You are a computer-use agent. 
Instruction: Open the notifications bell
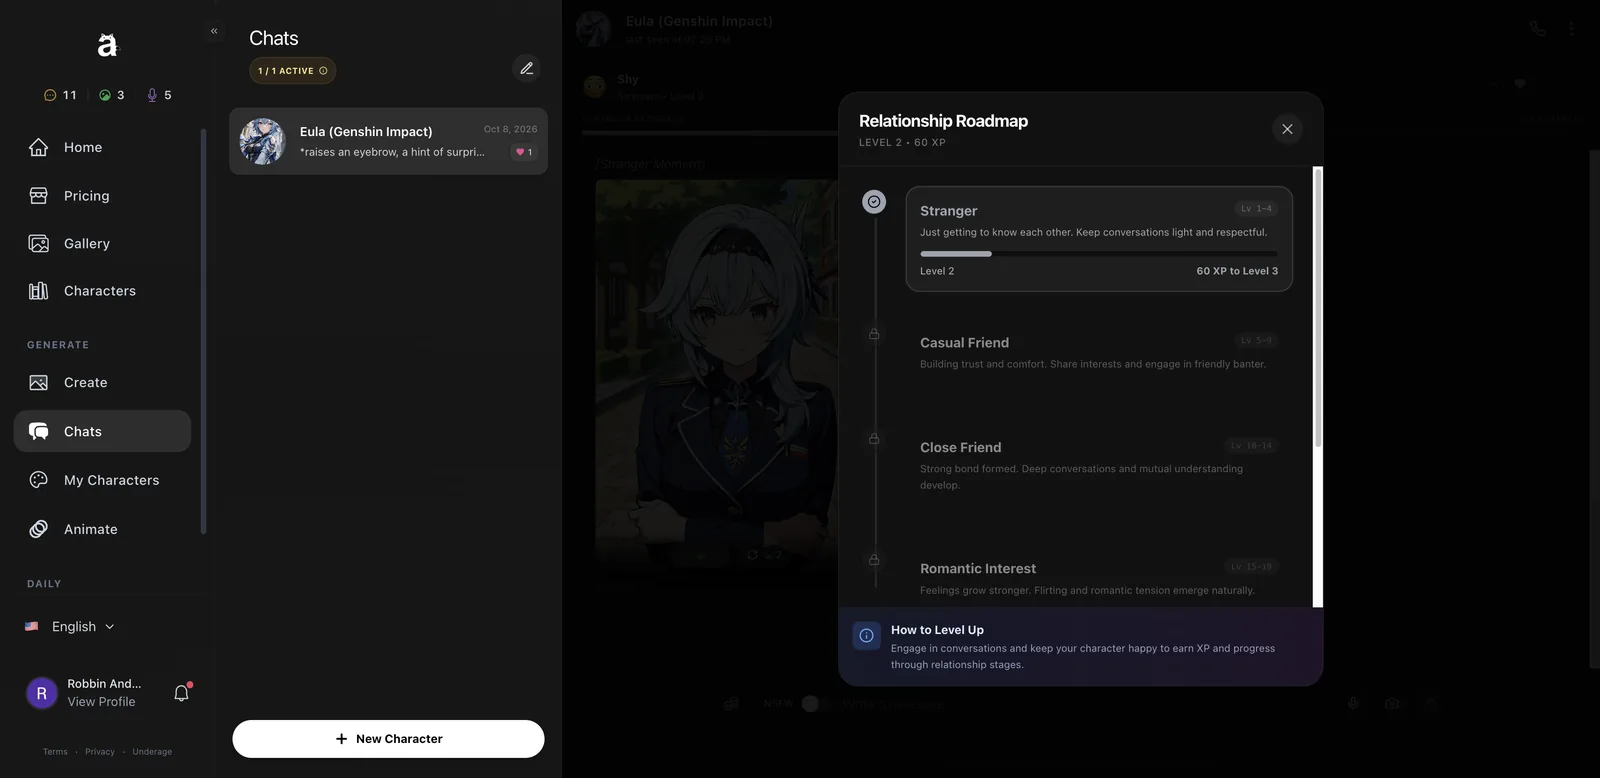point(182,692)
